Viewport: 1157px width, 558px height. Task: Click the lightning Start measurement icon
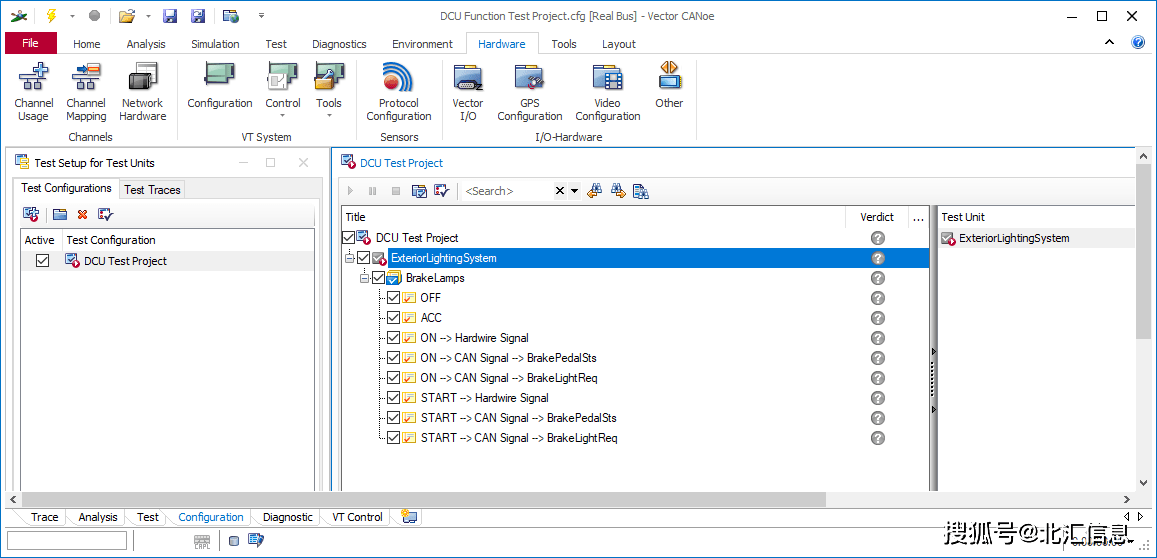[51, 16]
